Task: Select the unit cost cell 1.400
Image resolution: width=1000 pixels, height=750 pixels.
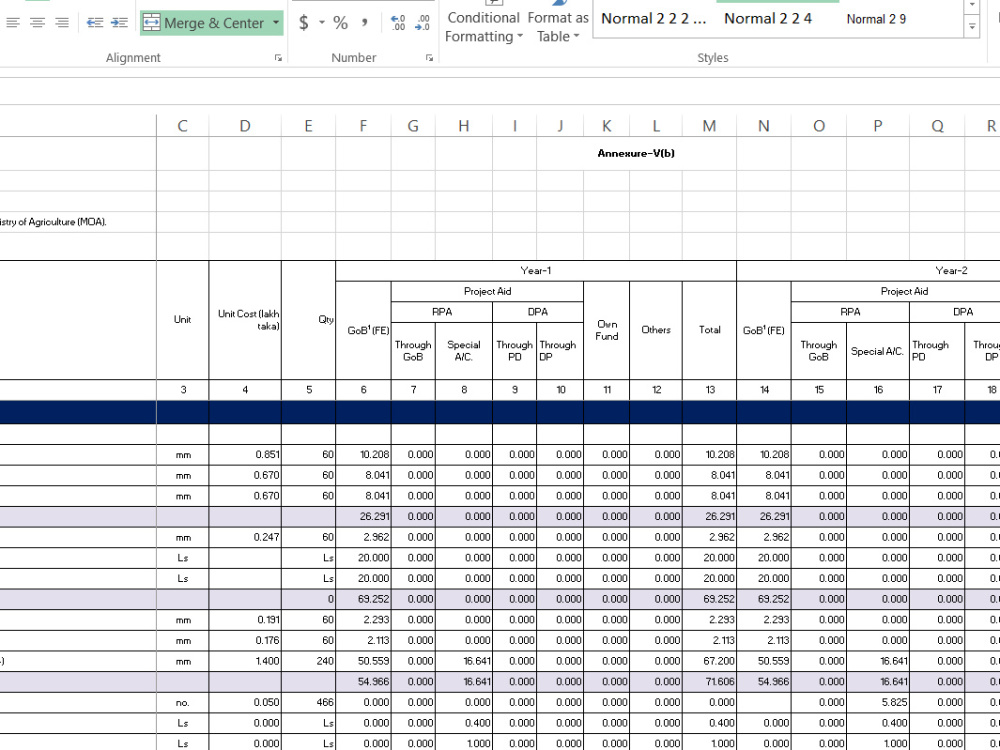Action: [x=245, y=661]
